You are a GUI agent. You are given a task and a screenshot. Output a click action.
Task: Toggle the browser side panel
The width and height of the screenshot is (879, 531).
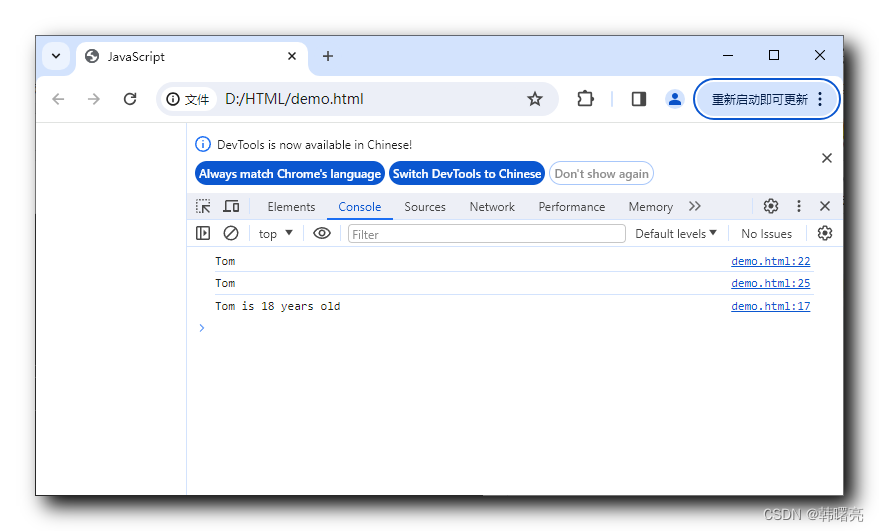639,99
